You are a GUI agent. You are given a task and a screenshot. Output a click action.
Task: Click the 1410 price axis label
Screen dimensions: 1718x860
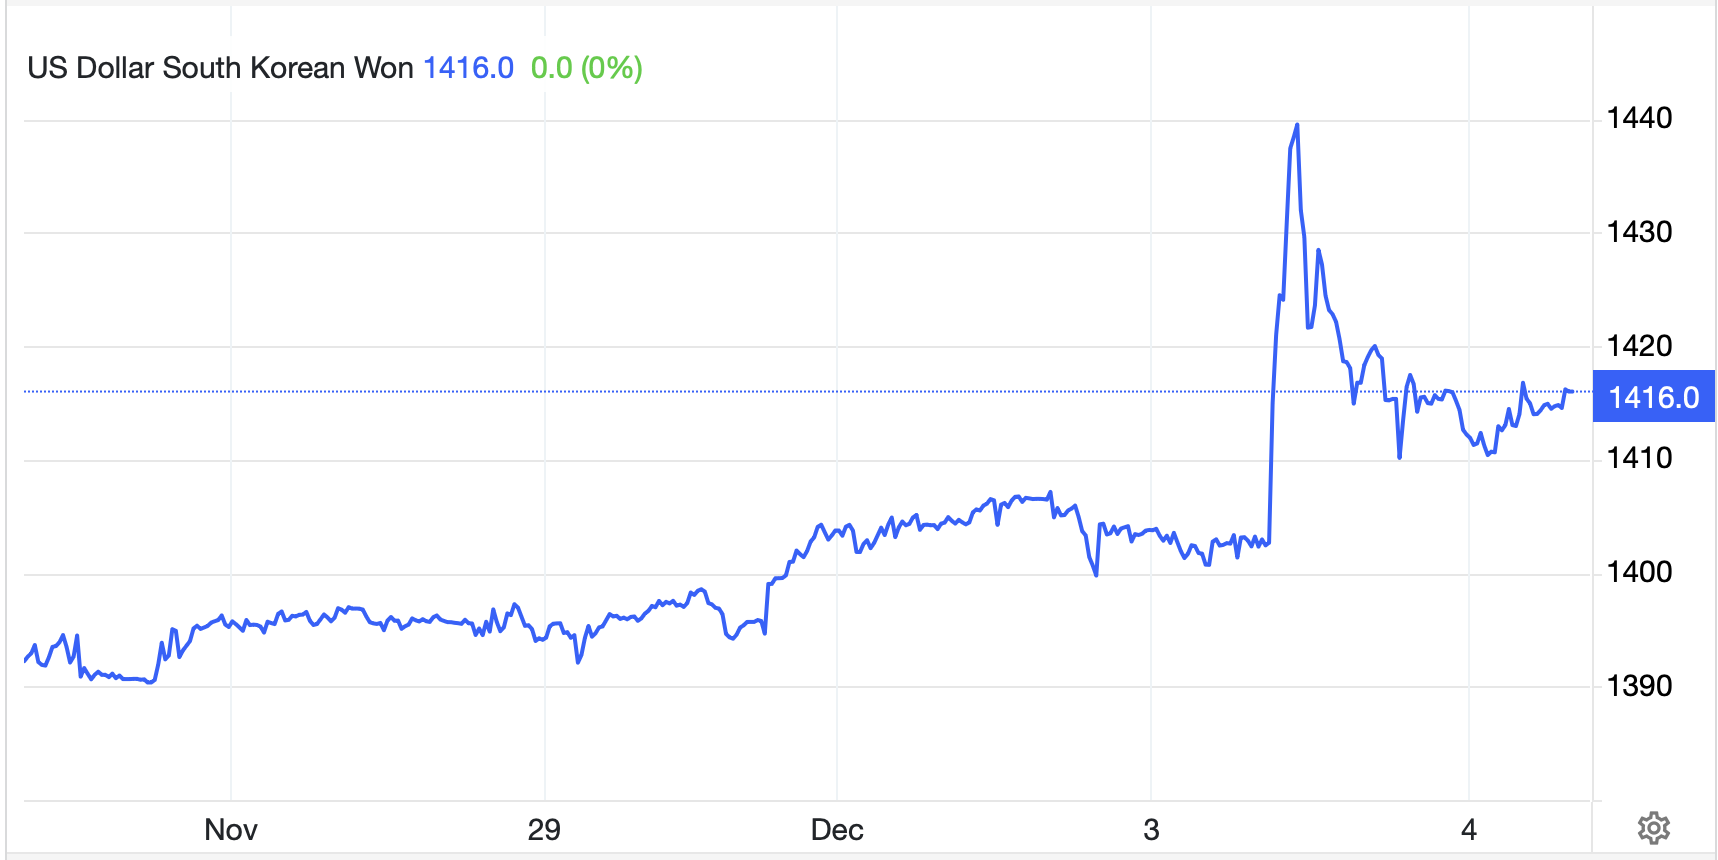pyautogui.click(x=1639, y=458)
